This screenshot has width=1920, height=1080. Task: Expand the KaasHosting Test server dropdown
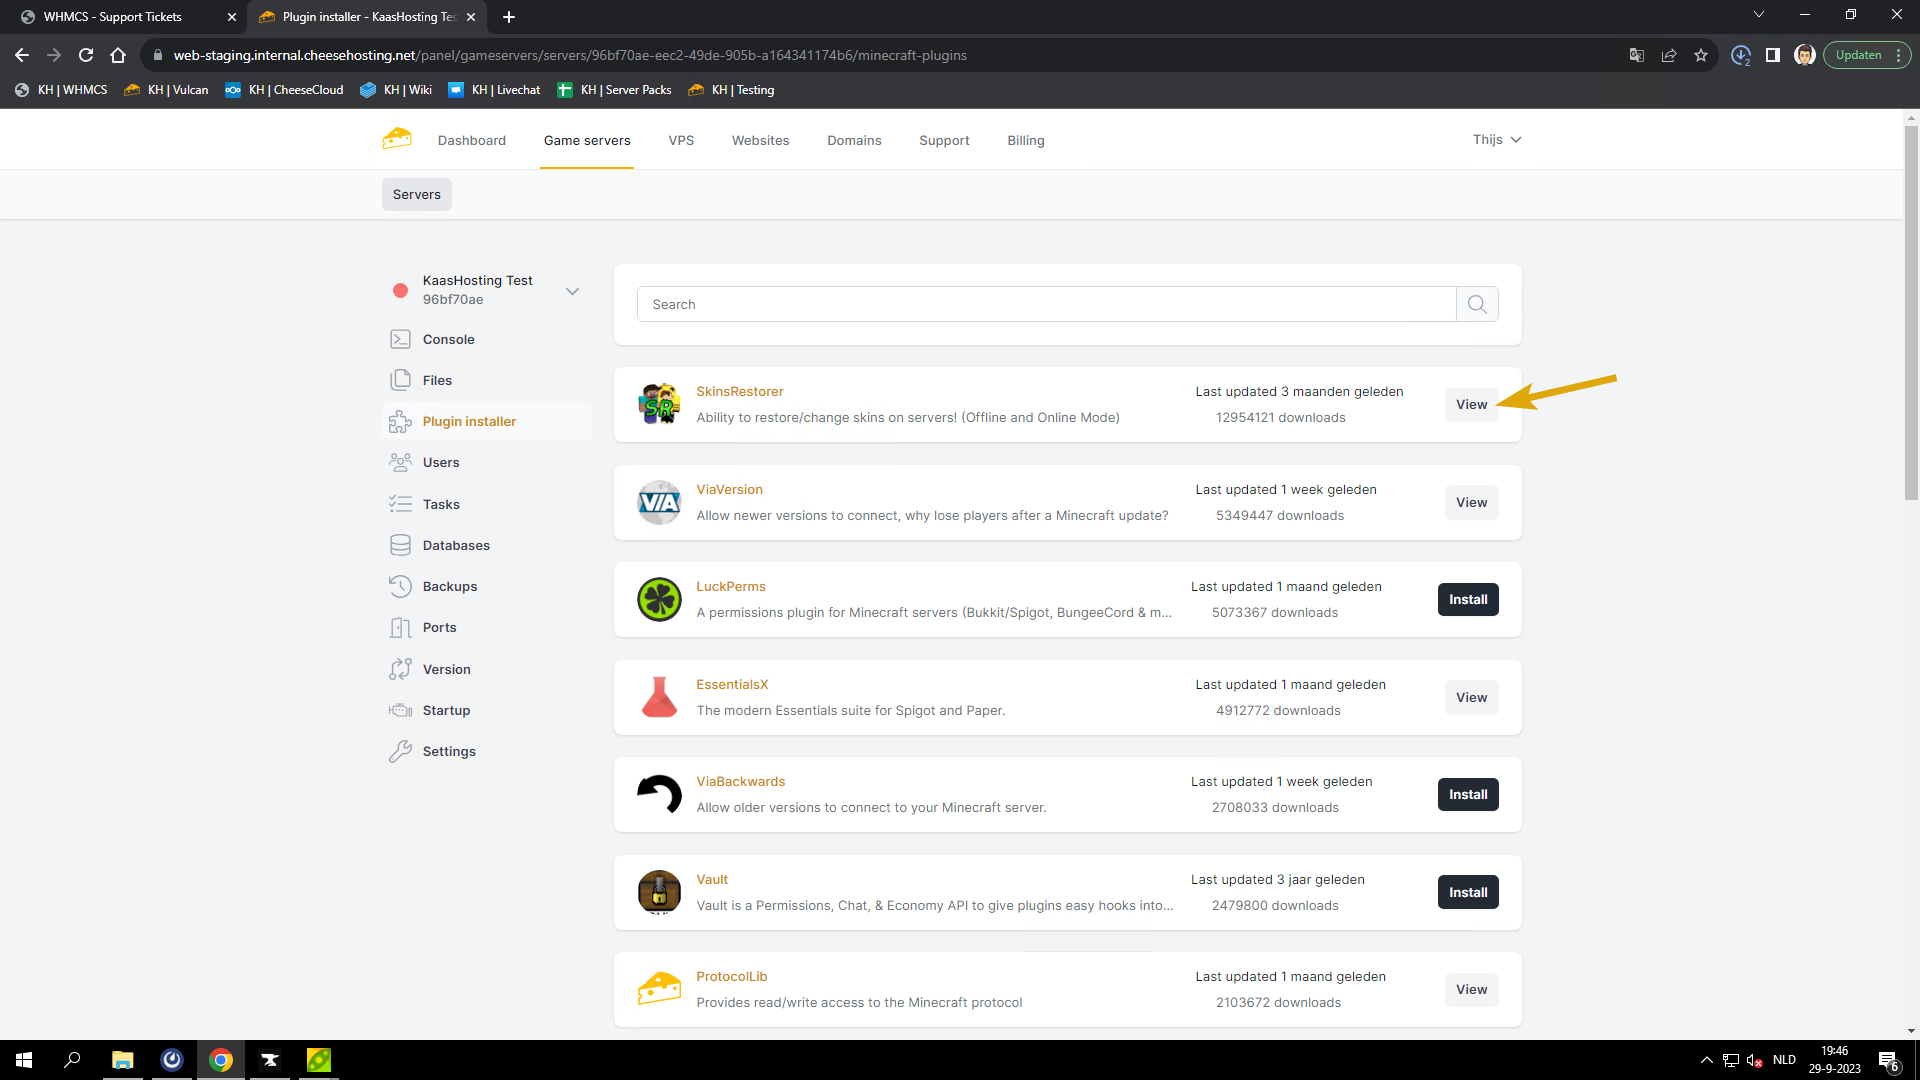(x=572, y=291)
